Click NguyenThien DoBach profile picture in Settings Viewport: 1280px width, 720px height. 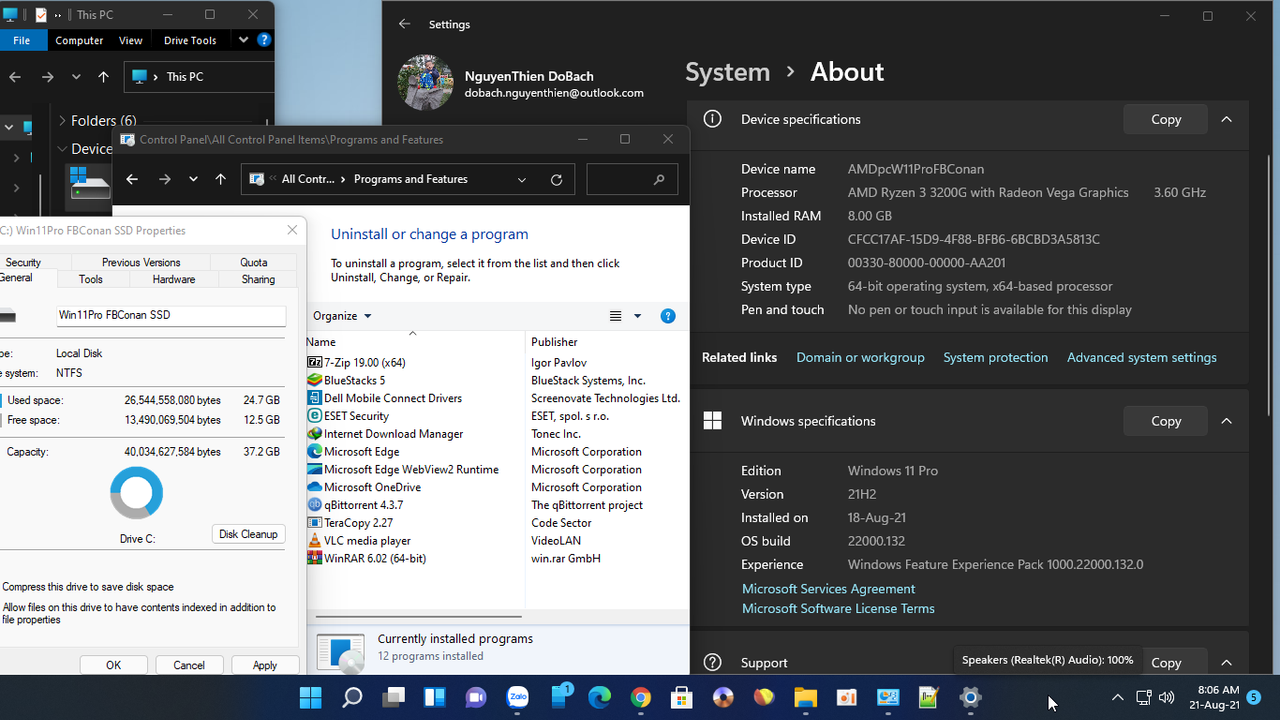(426, 82)
